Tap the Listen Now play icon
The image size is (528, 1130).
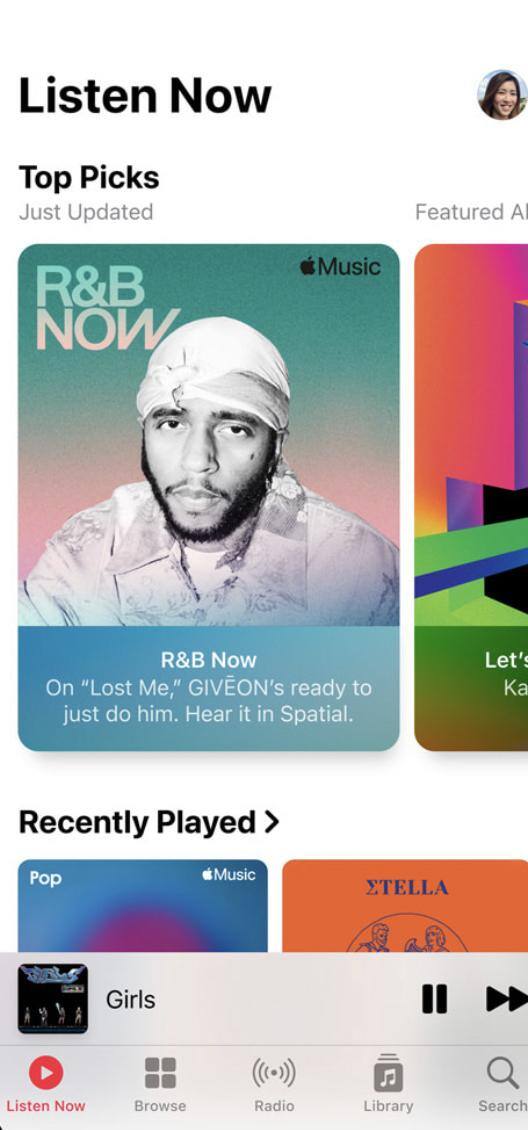[46, 1073]
